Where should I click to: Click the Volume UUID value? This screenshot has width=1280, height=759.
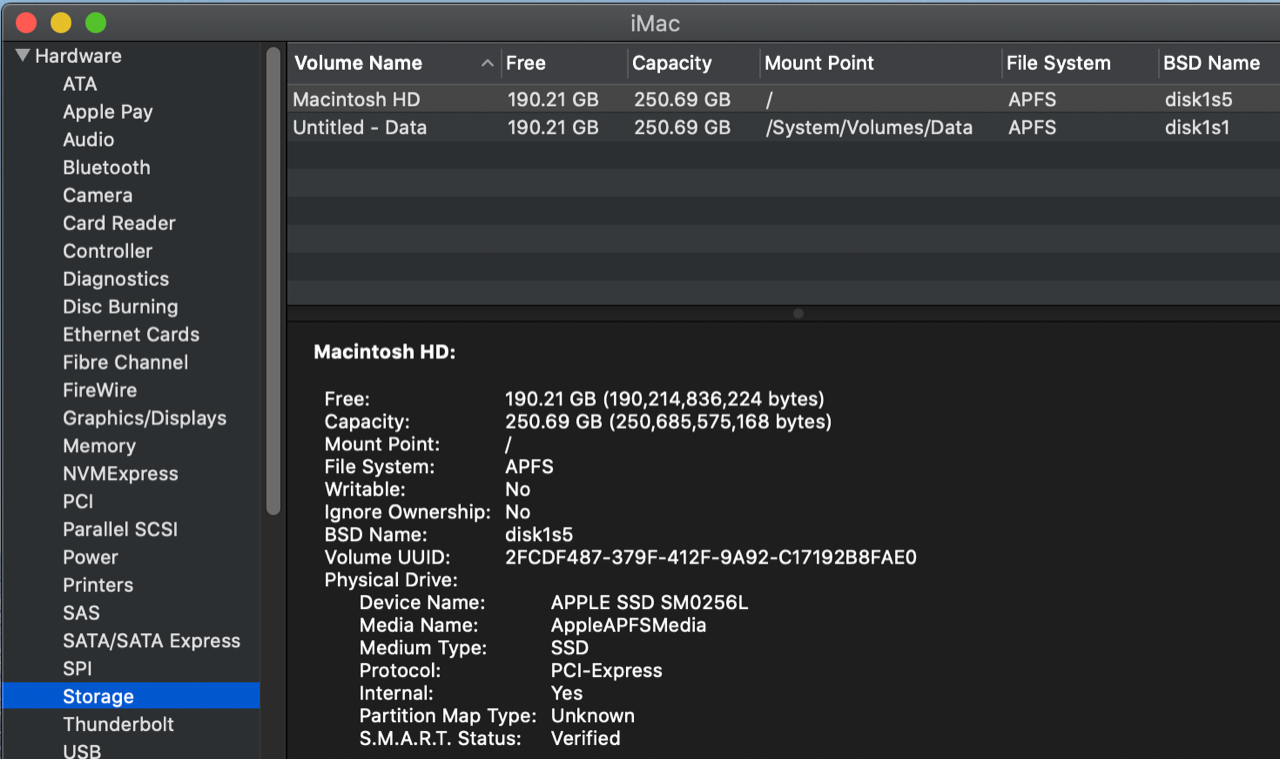(711, 557)
